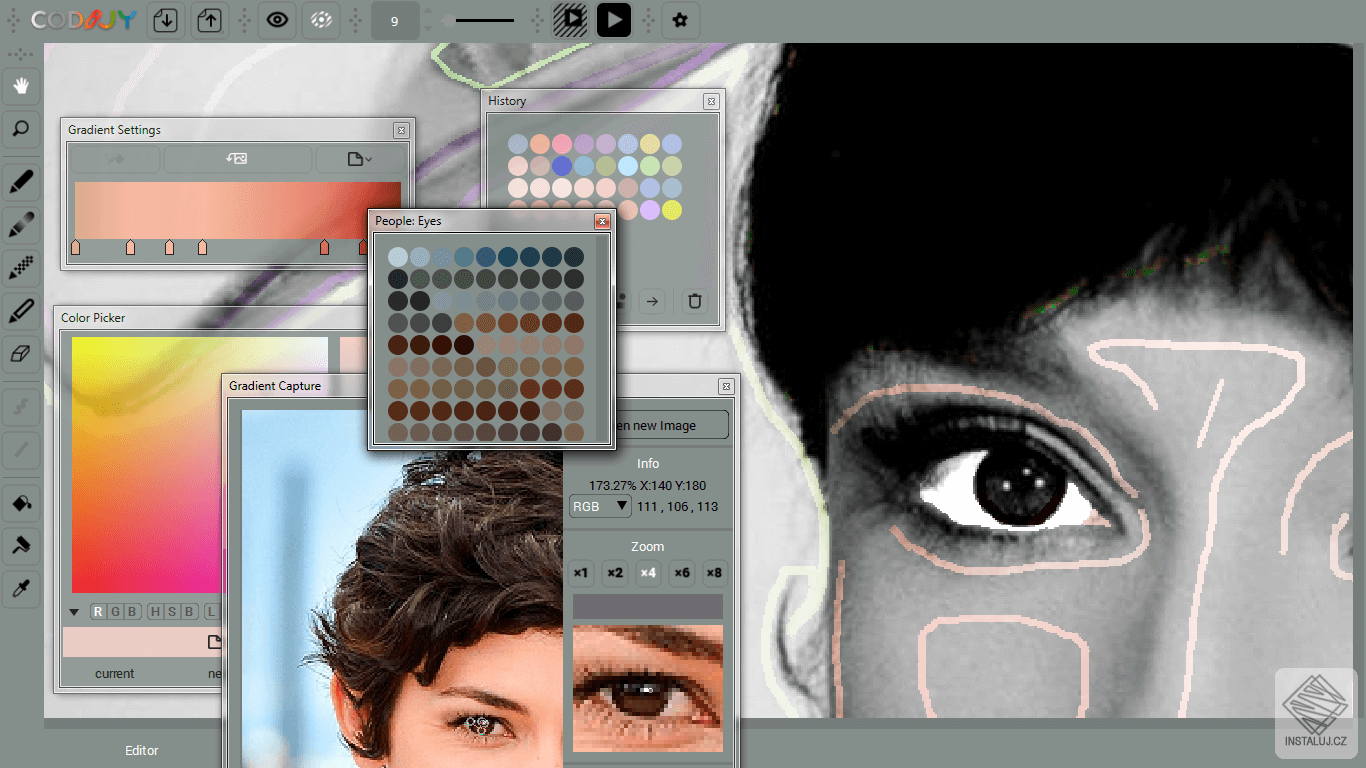Select the dotted pixel brush tool

click(21, 269)
